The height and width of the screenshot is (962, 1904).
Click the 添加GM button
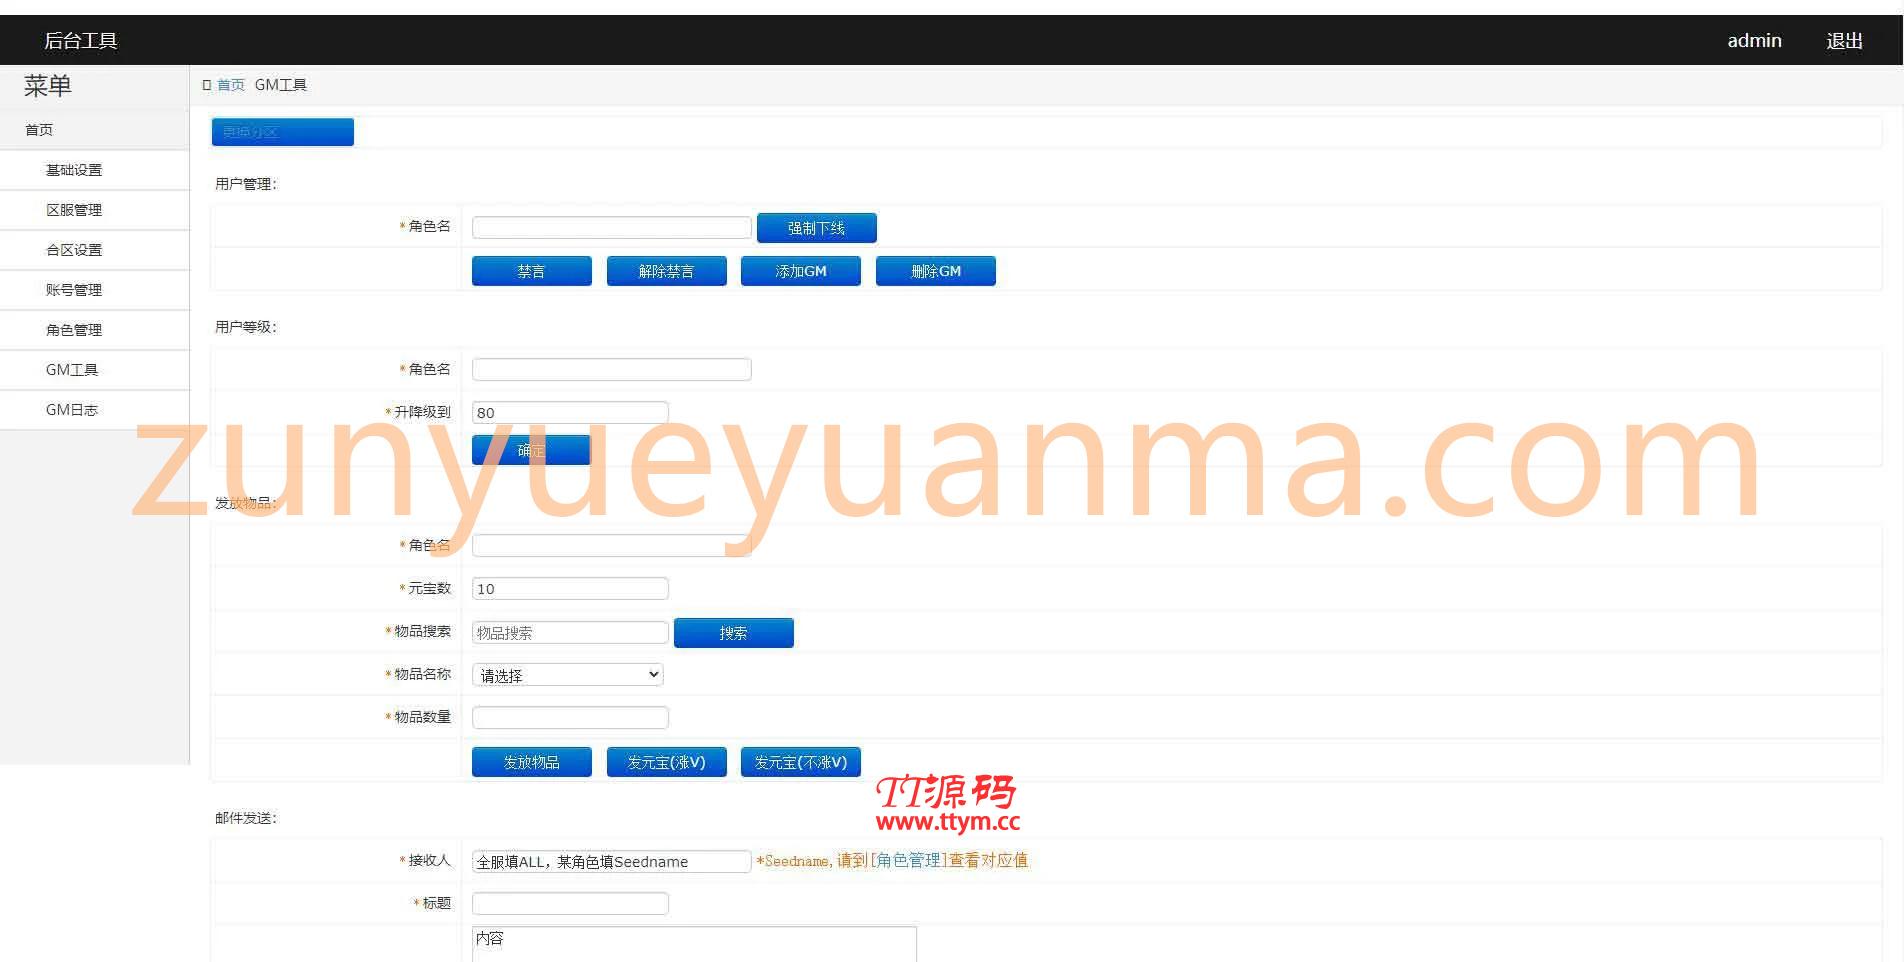[x=801, y=271]
